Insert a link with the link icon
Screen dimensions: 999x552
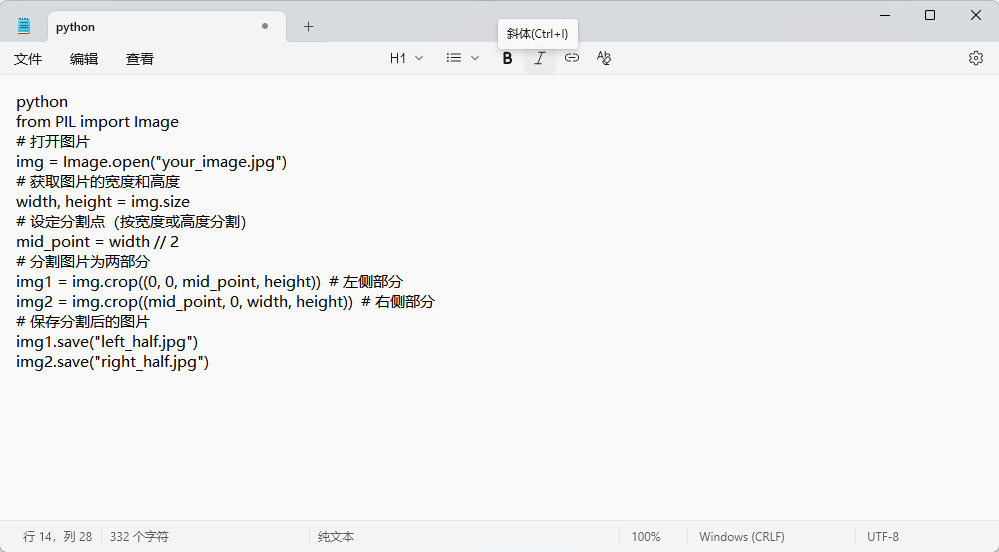click(571, 58)
